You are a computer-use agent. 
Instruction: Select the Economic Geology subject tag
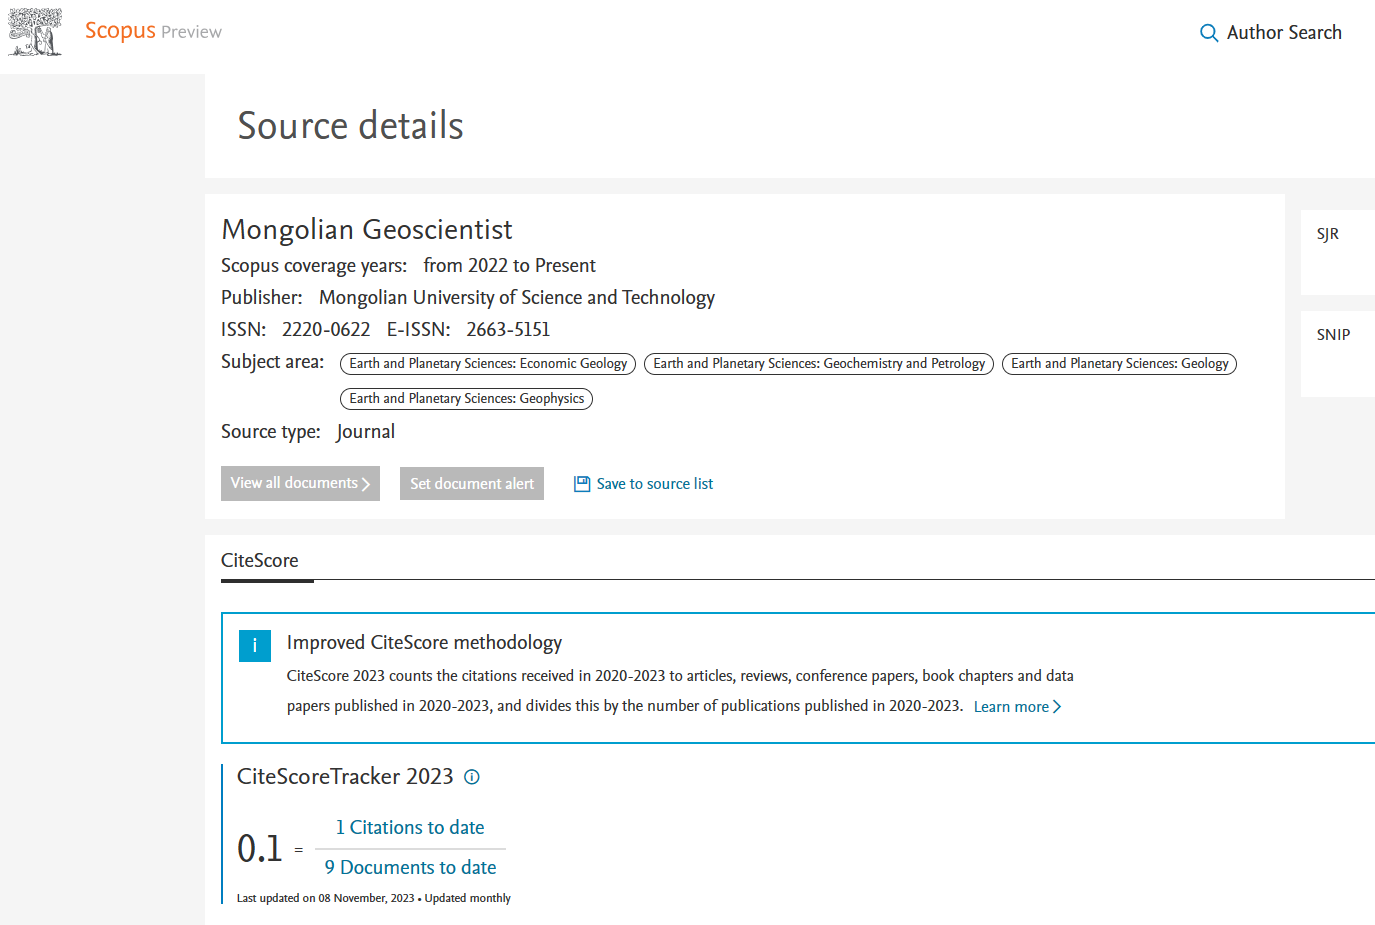(x=488, y=364)
